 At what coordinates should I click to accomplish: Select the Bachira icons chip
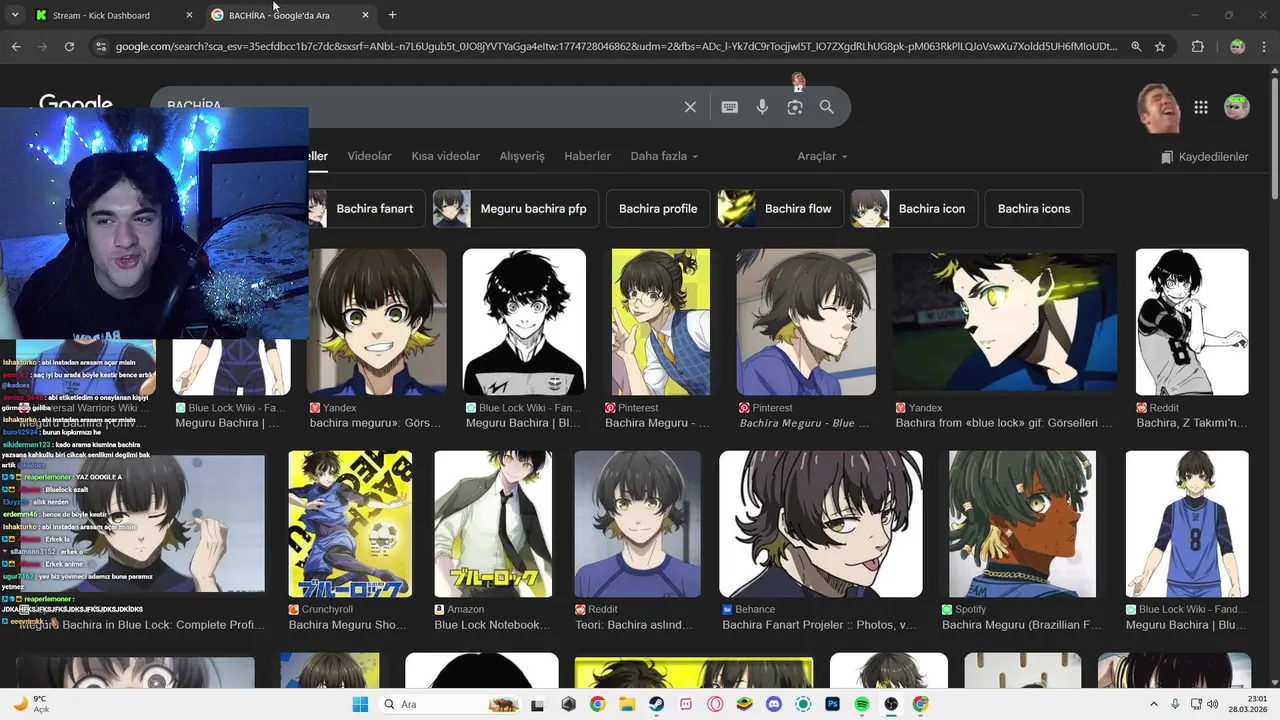[x=1034, y=209]
